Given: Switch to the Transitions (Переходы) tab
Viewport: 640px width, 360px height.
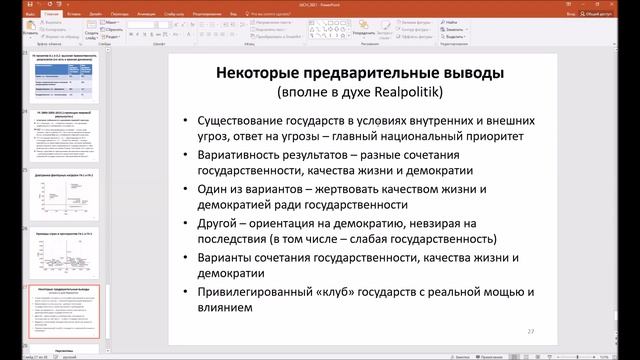Looking at the screenshot, I should coord(120,14).
